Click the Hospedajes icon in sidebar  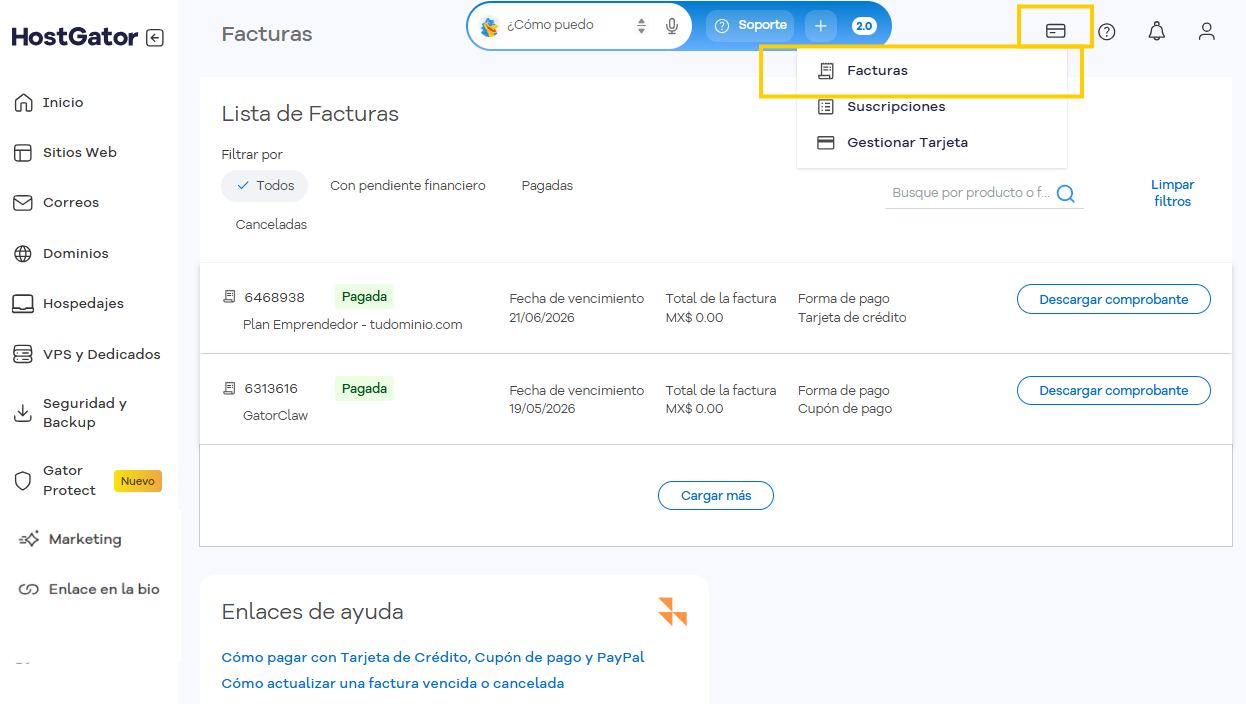(23, 304)
